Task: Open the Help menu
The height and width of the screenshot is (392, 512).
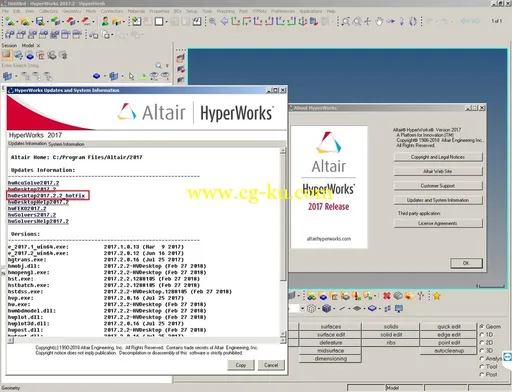Action: click(x=331, y=11)
